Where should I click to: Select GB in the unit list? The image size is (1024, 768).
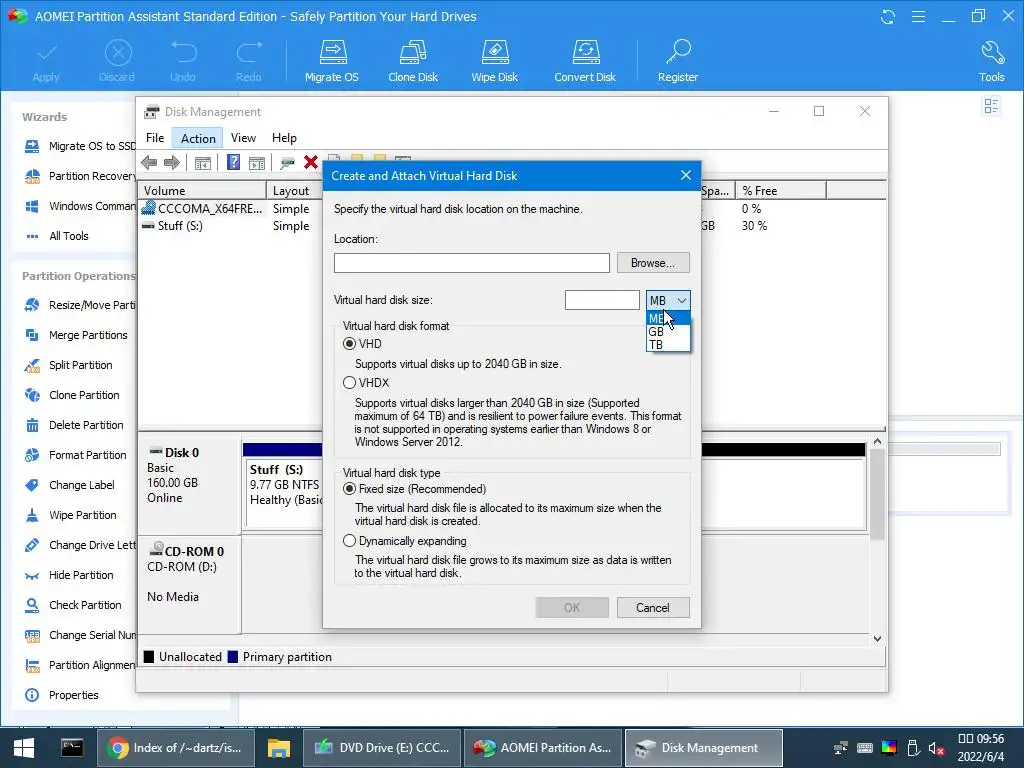click(x=668, y=332)
